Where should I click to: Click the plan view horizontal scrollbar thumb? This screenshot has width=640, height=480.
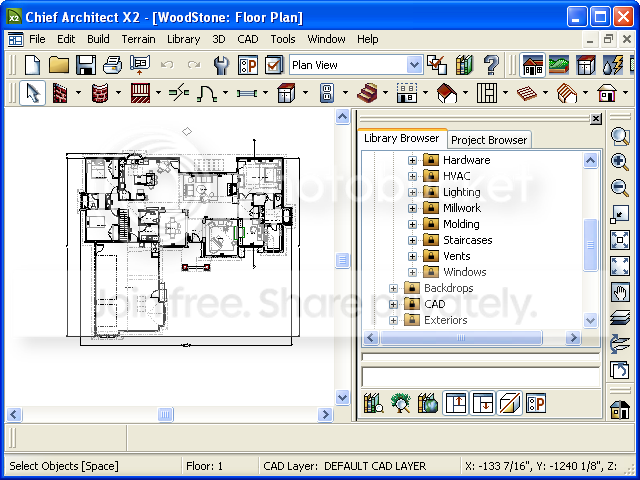pyautogui.click(x=165, y=415)
